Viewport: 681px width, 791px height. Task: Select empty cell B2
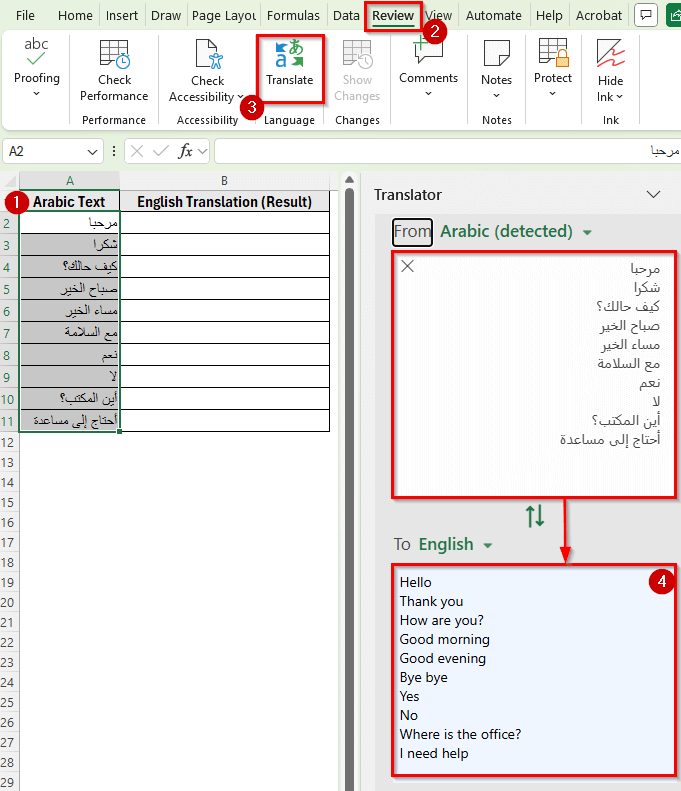[224, 222]
